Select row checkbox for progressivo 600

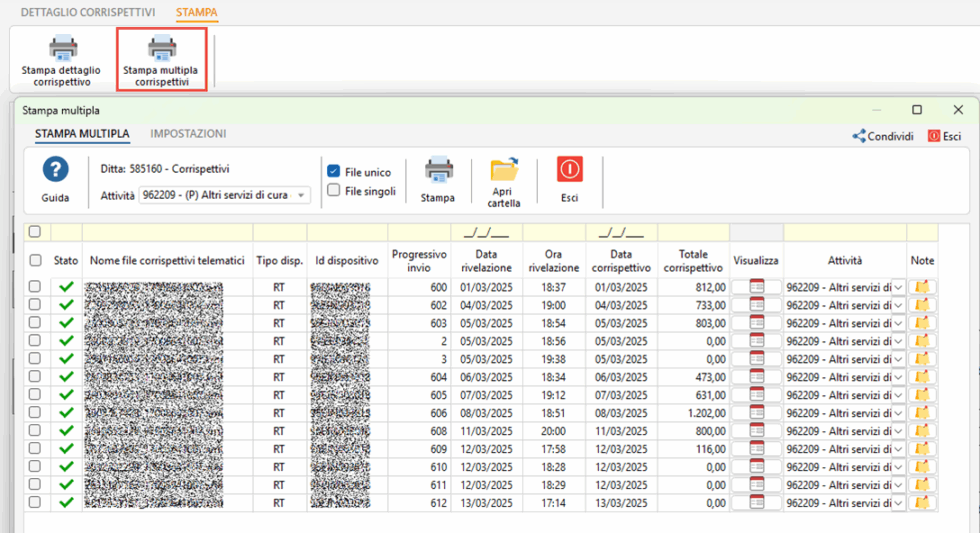tap(35, 287)
